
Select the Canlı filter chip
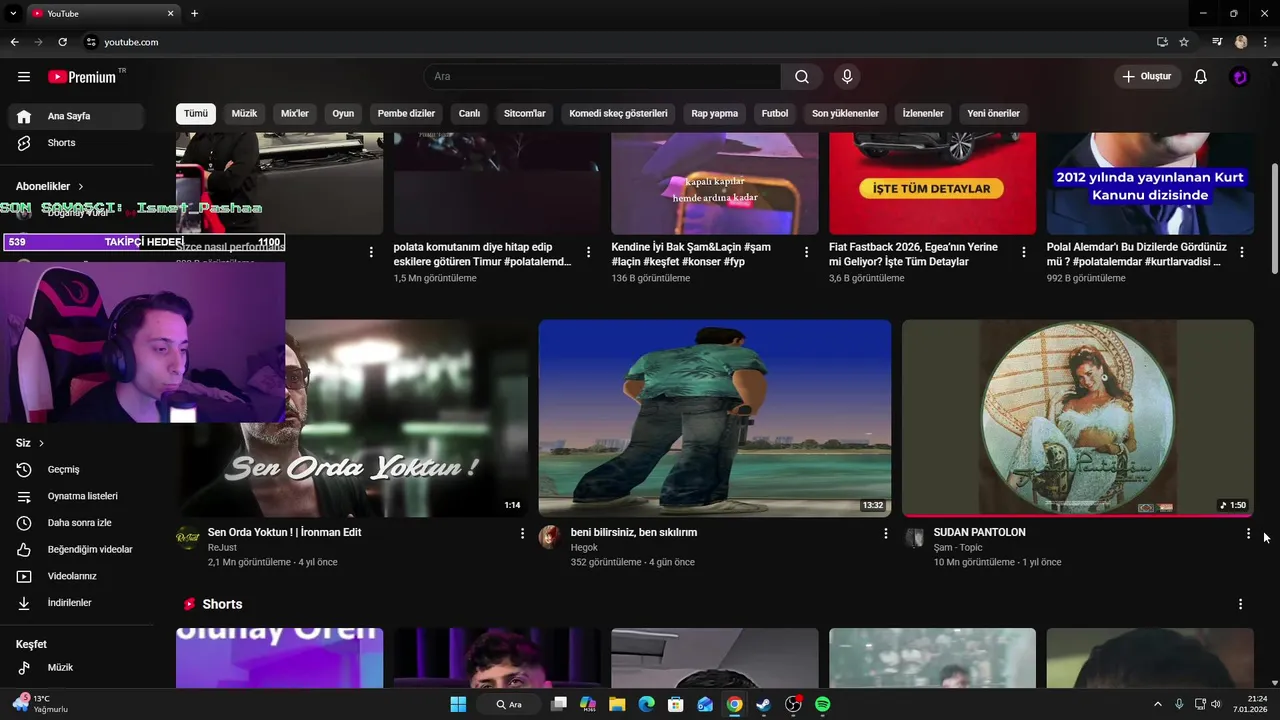click(469, 113)
